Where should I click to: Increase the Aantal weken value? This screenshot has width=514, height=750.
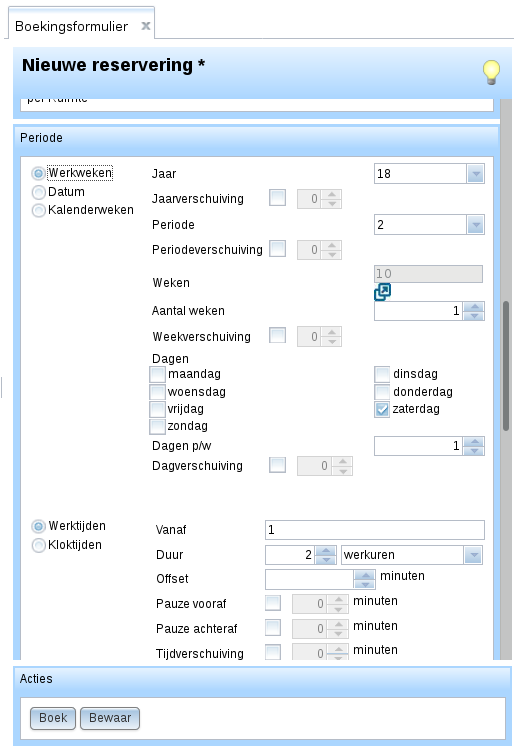click(474, 307)
